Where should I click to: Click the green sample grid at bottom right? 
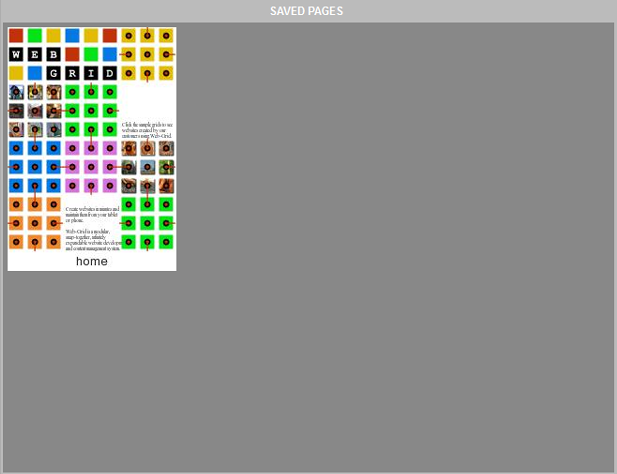click(x=147, y=223)
